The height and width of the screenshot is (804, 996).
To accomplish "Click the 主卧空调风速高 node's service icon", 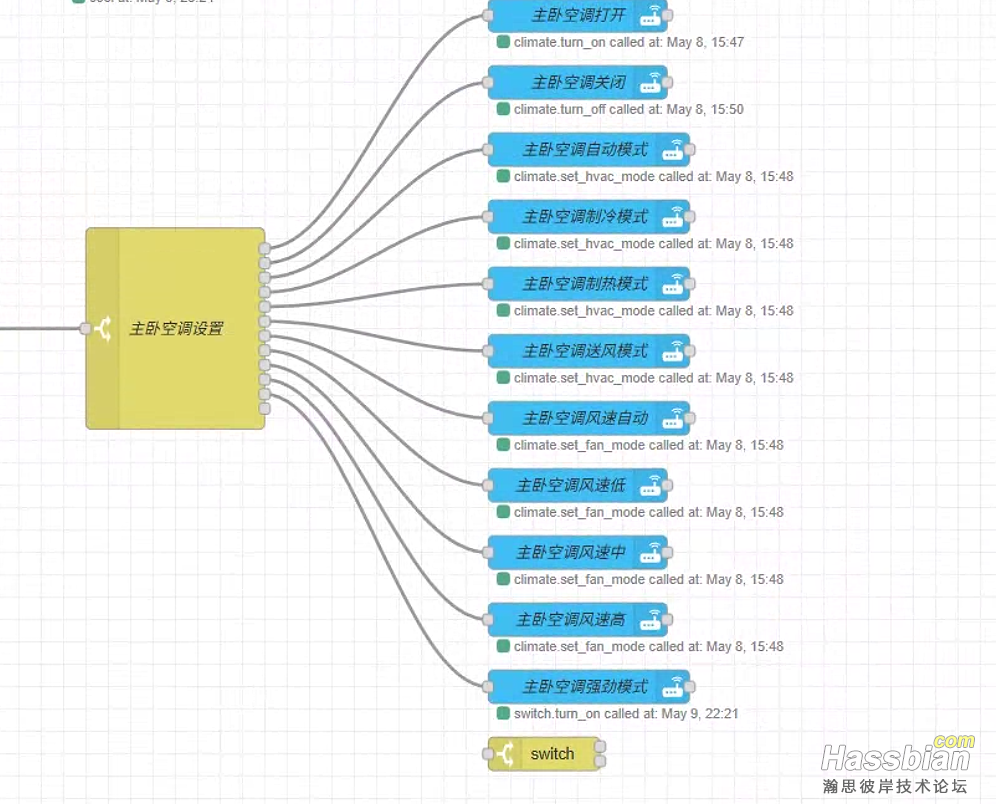I will coord(650,620).
